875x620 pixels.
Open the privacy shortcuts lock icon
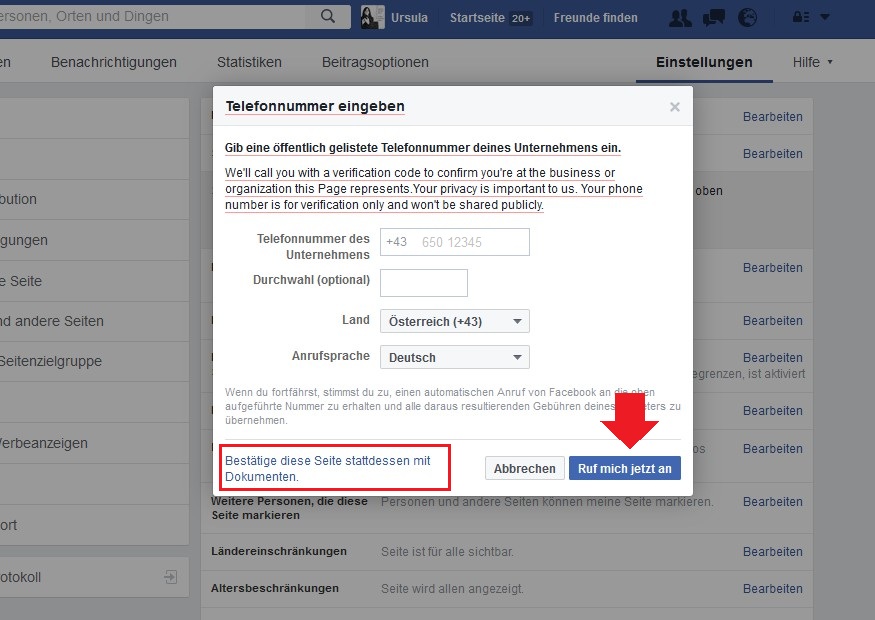tap(799, 17)
